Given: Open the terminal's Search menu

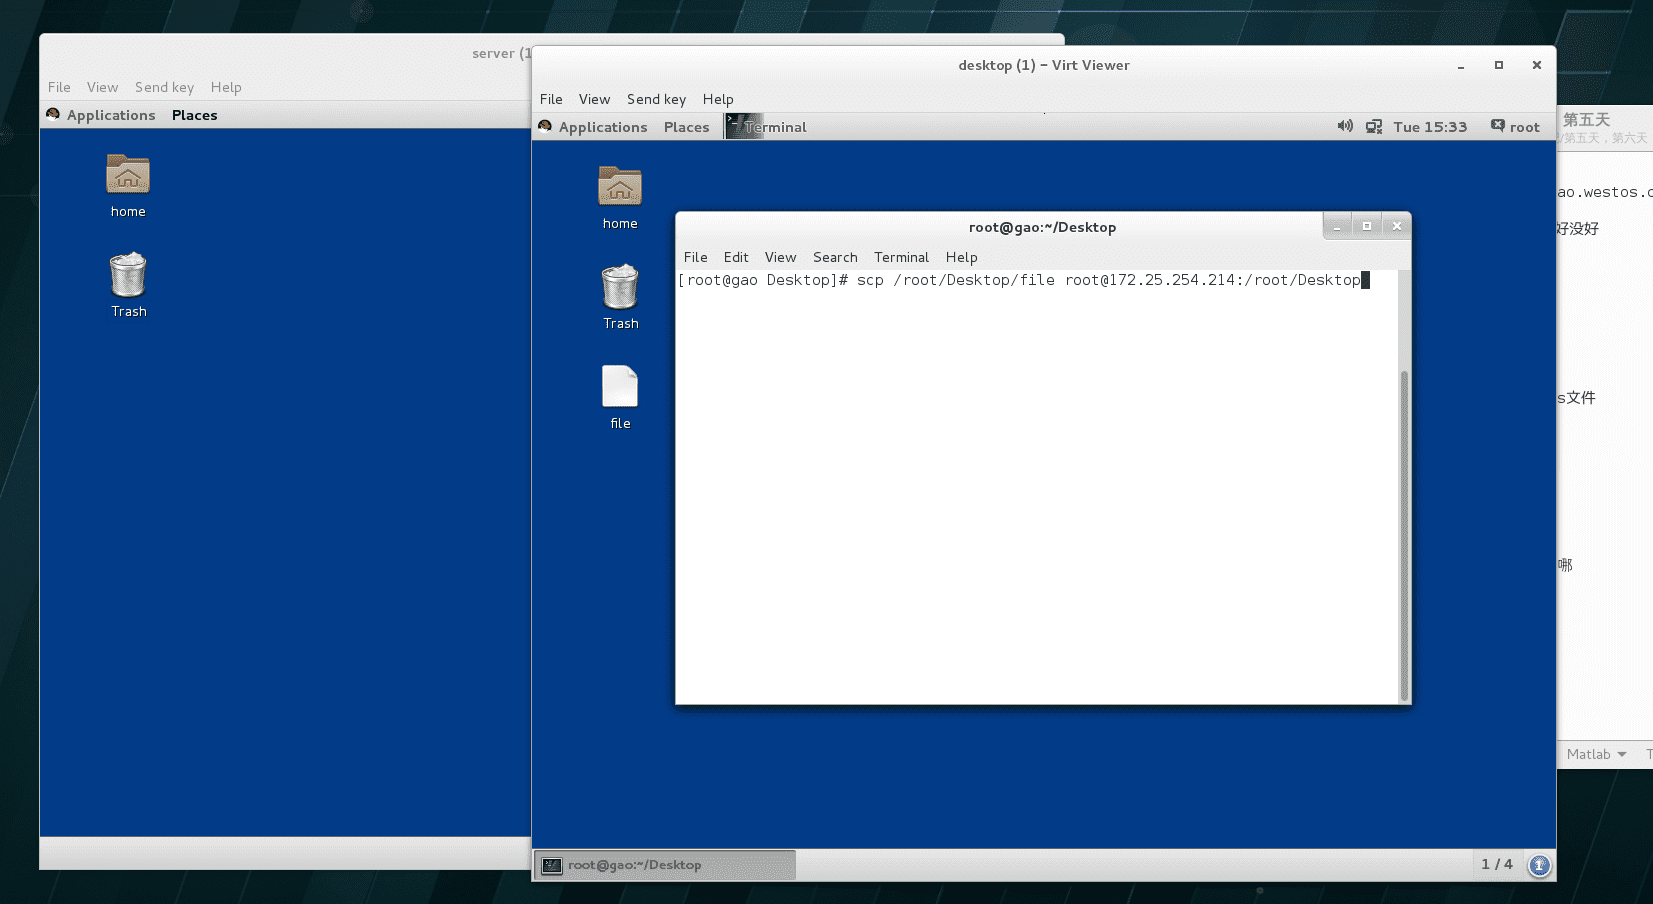Looking at the screenshot, I should 835,257.
